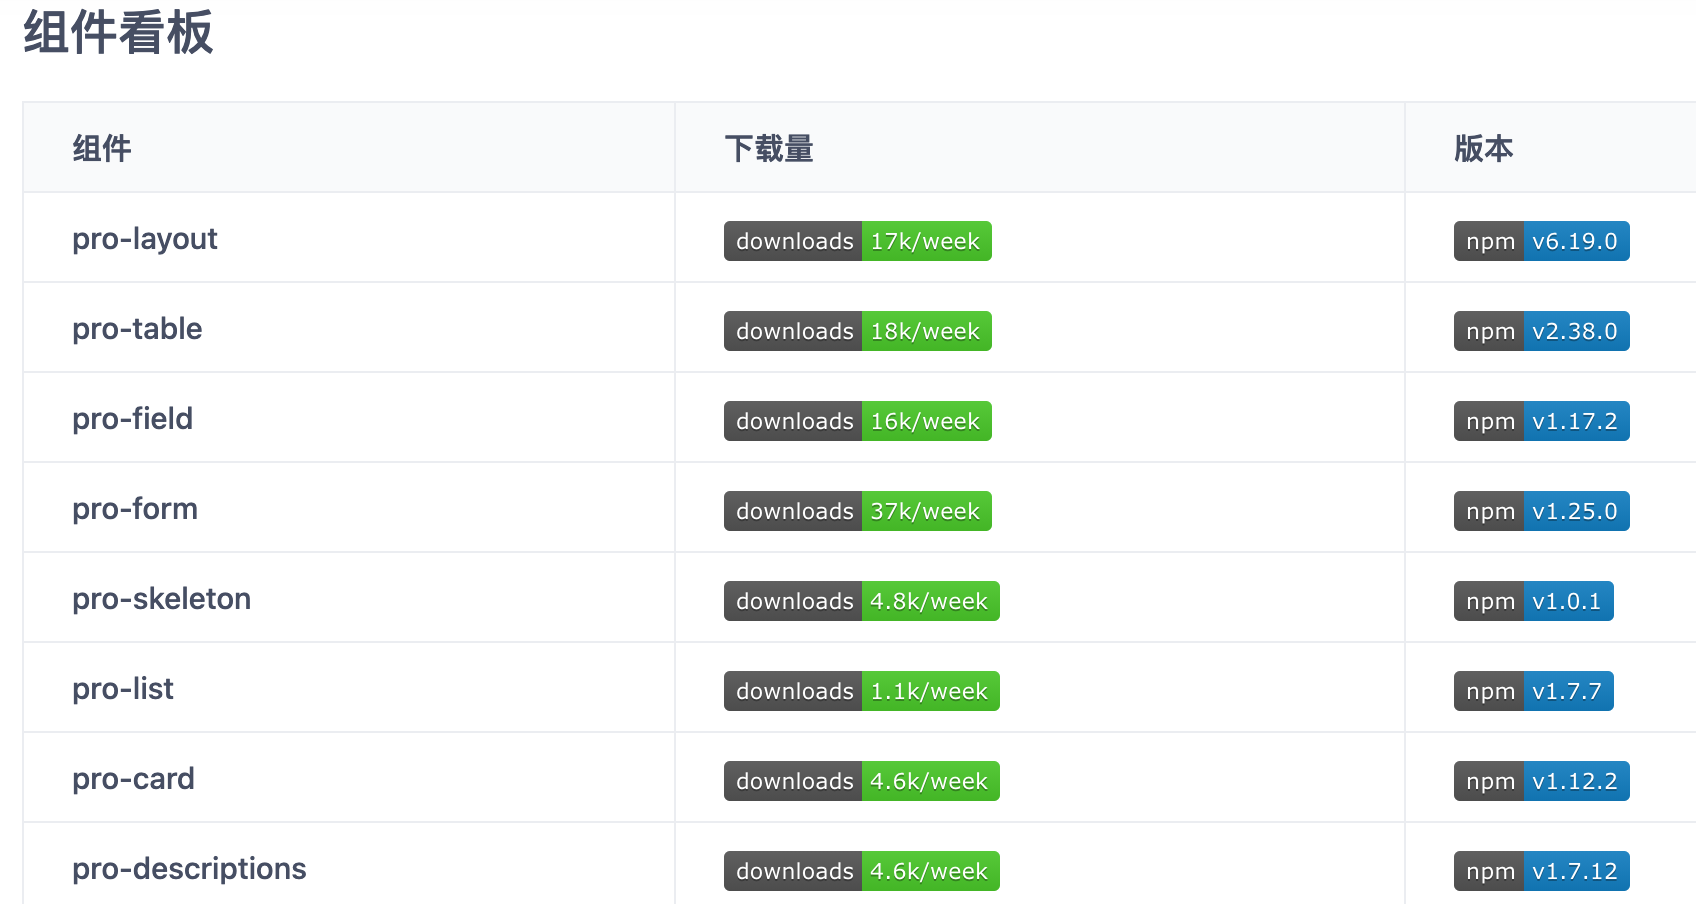Viewport: 1696px width, 904px height.
Task: Click the npm v1.25.0 version badge
Action: pyautogui.click(x=1542, y=511)
